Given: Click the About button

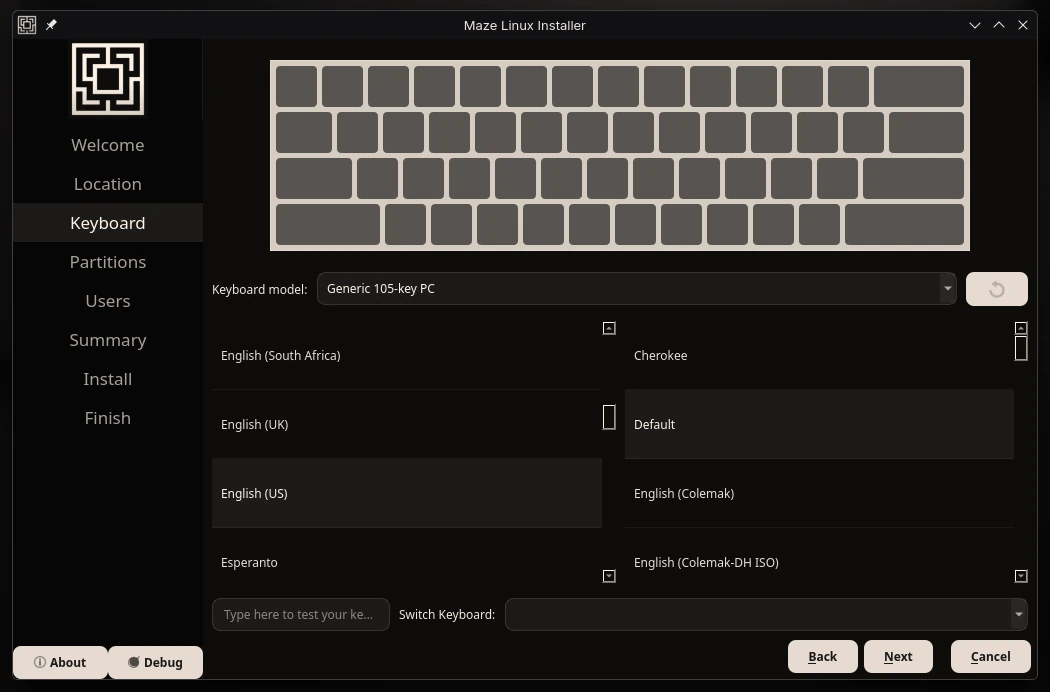Looking at the screenshot, I should coord(60,663).
